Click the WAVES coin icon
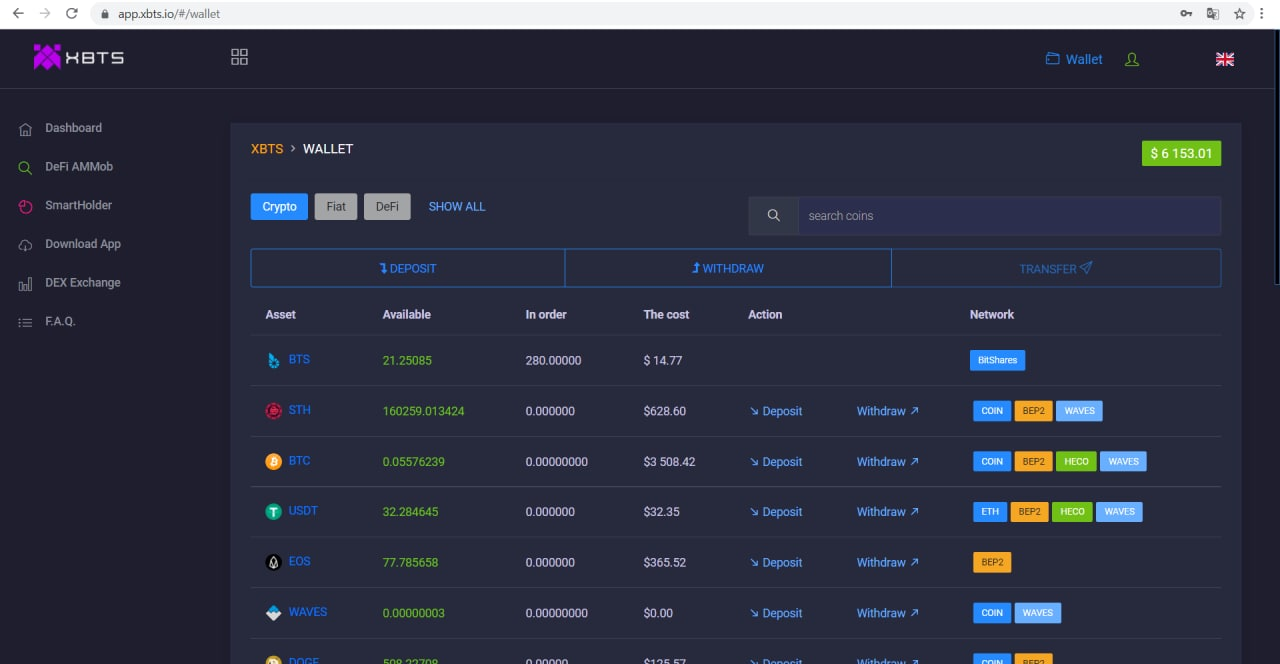The height and width of the screenshot is (664, 1280). point(273,613)
